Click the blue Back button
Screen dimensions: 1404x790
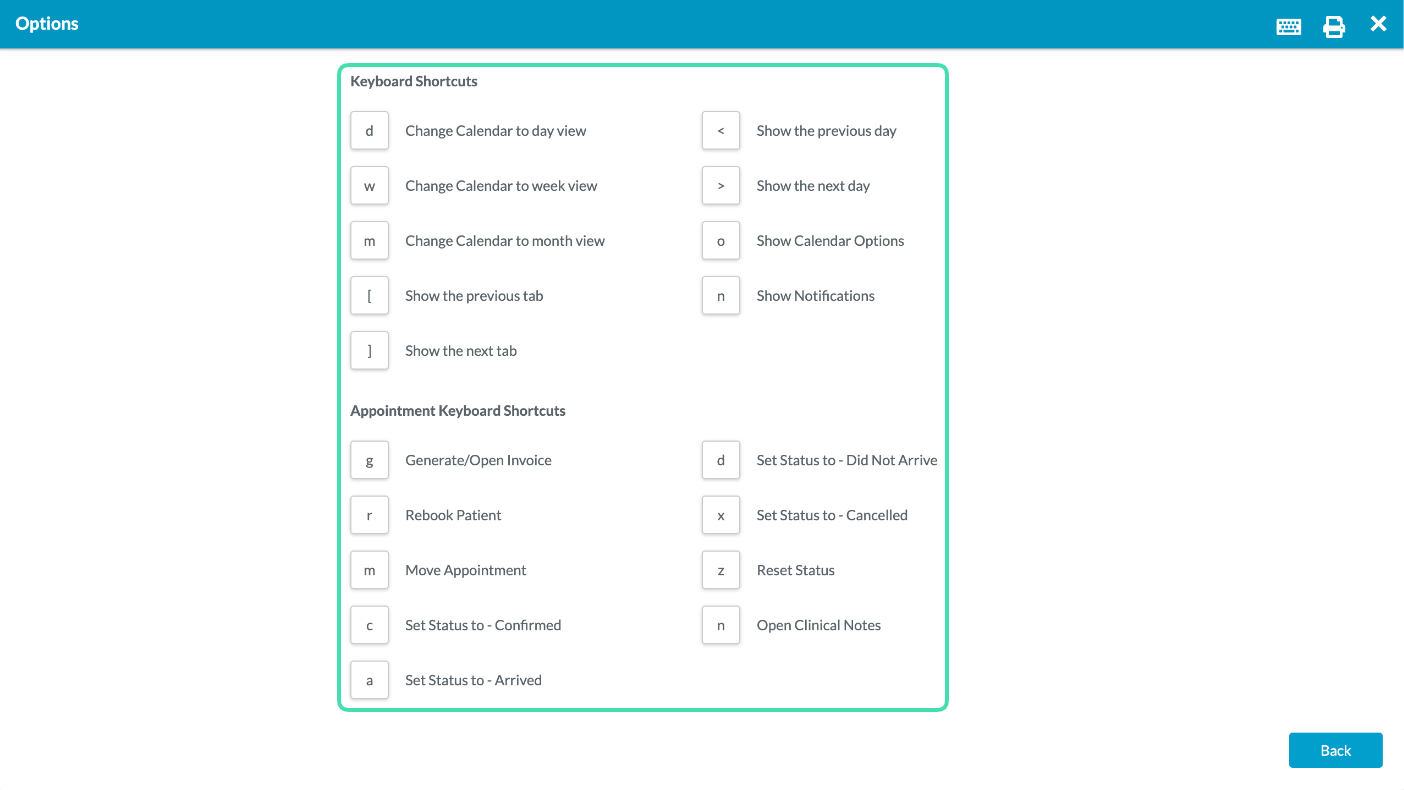coord(1335,750)
